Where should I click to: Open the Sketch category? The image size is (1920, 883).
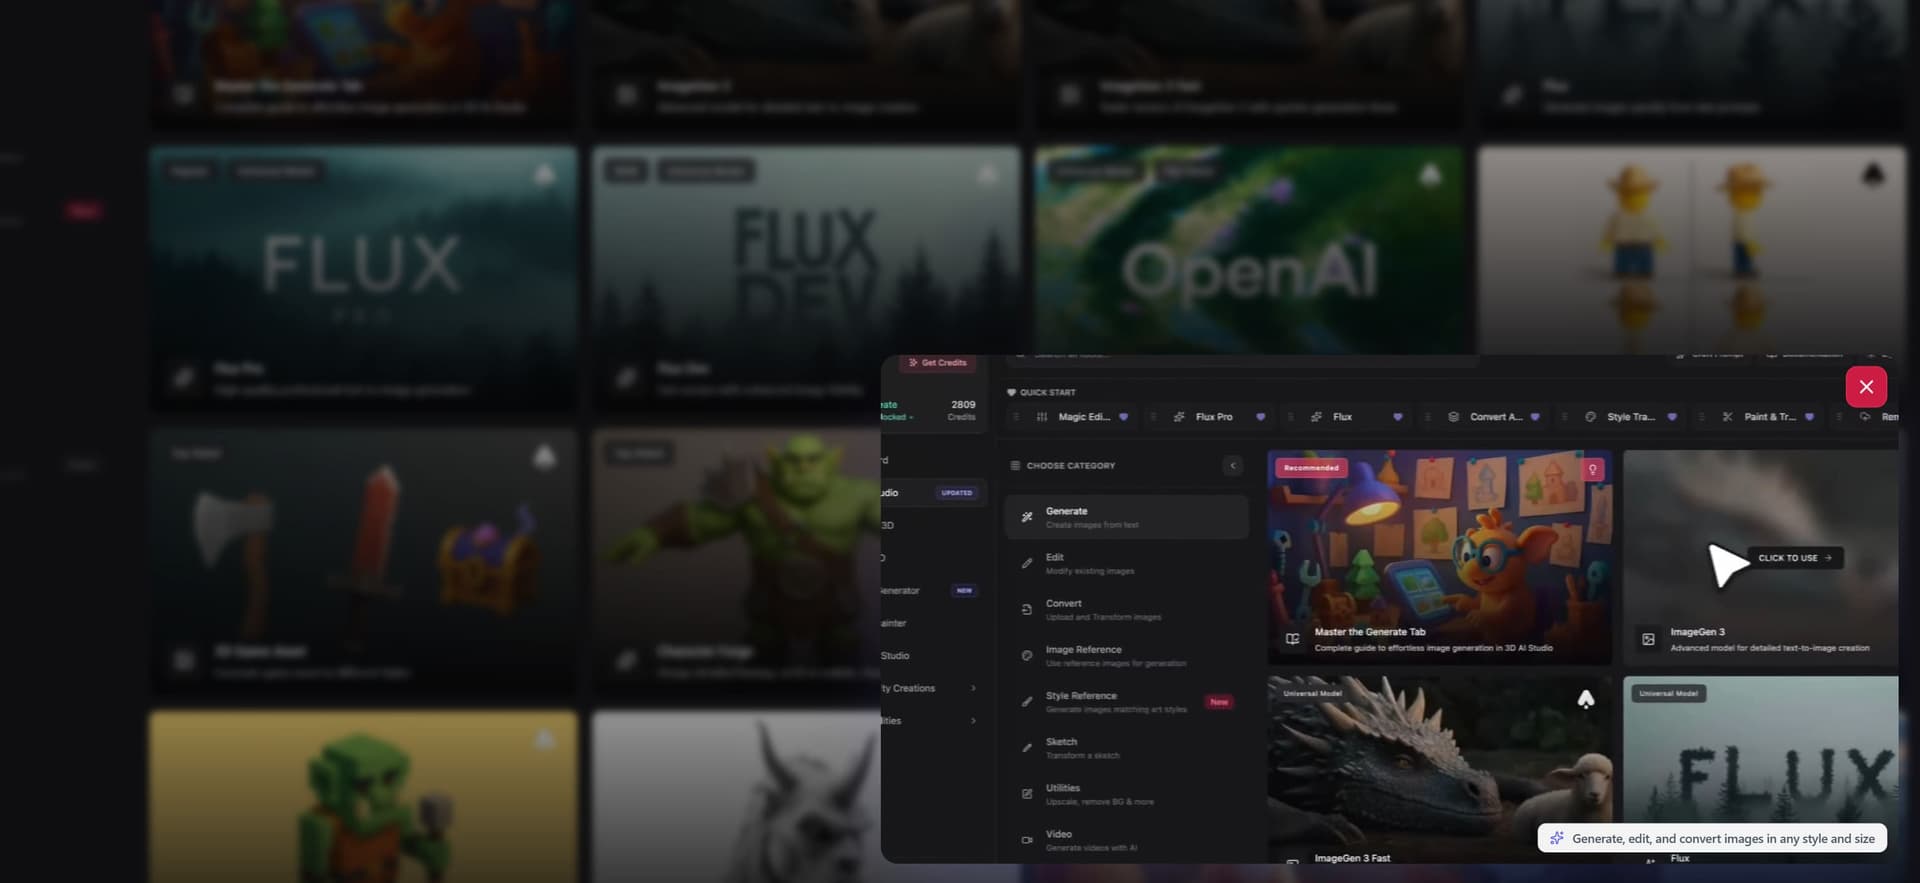1126,748
